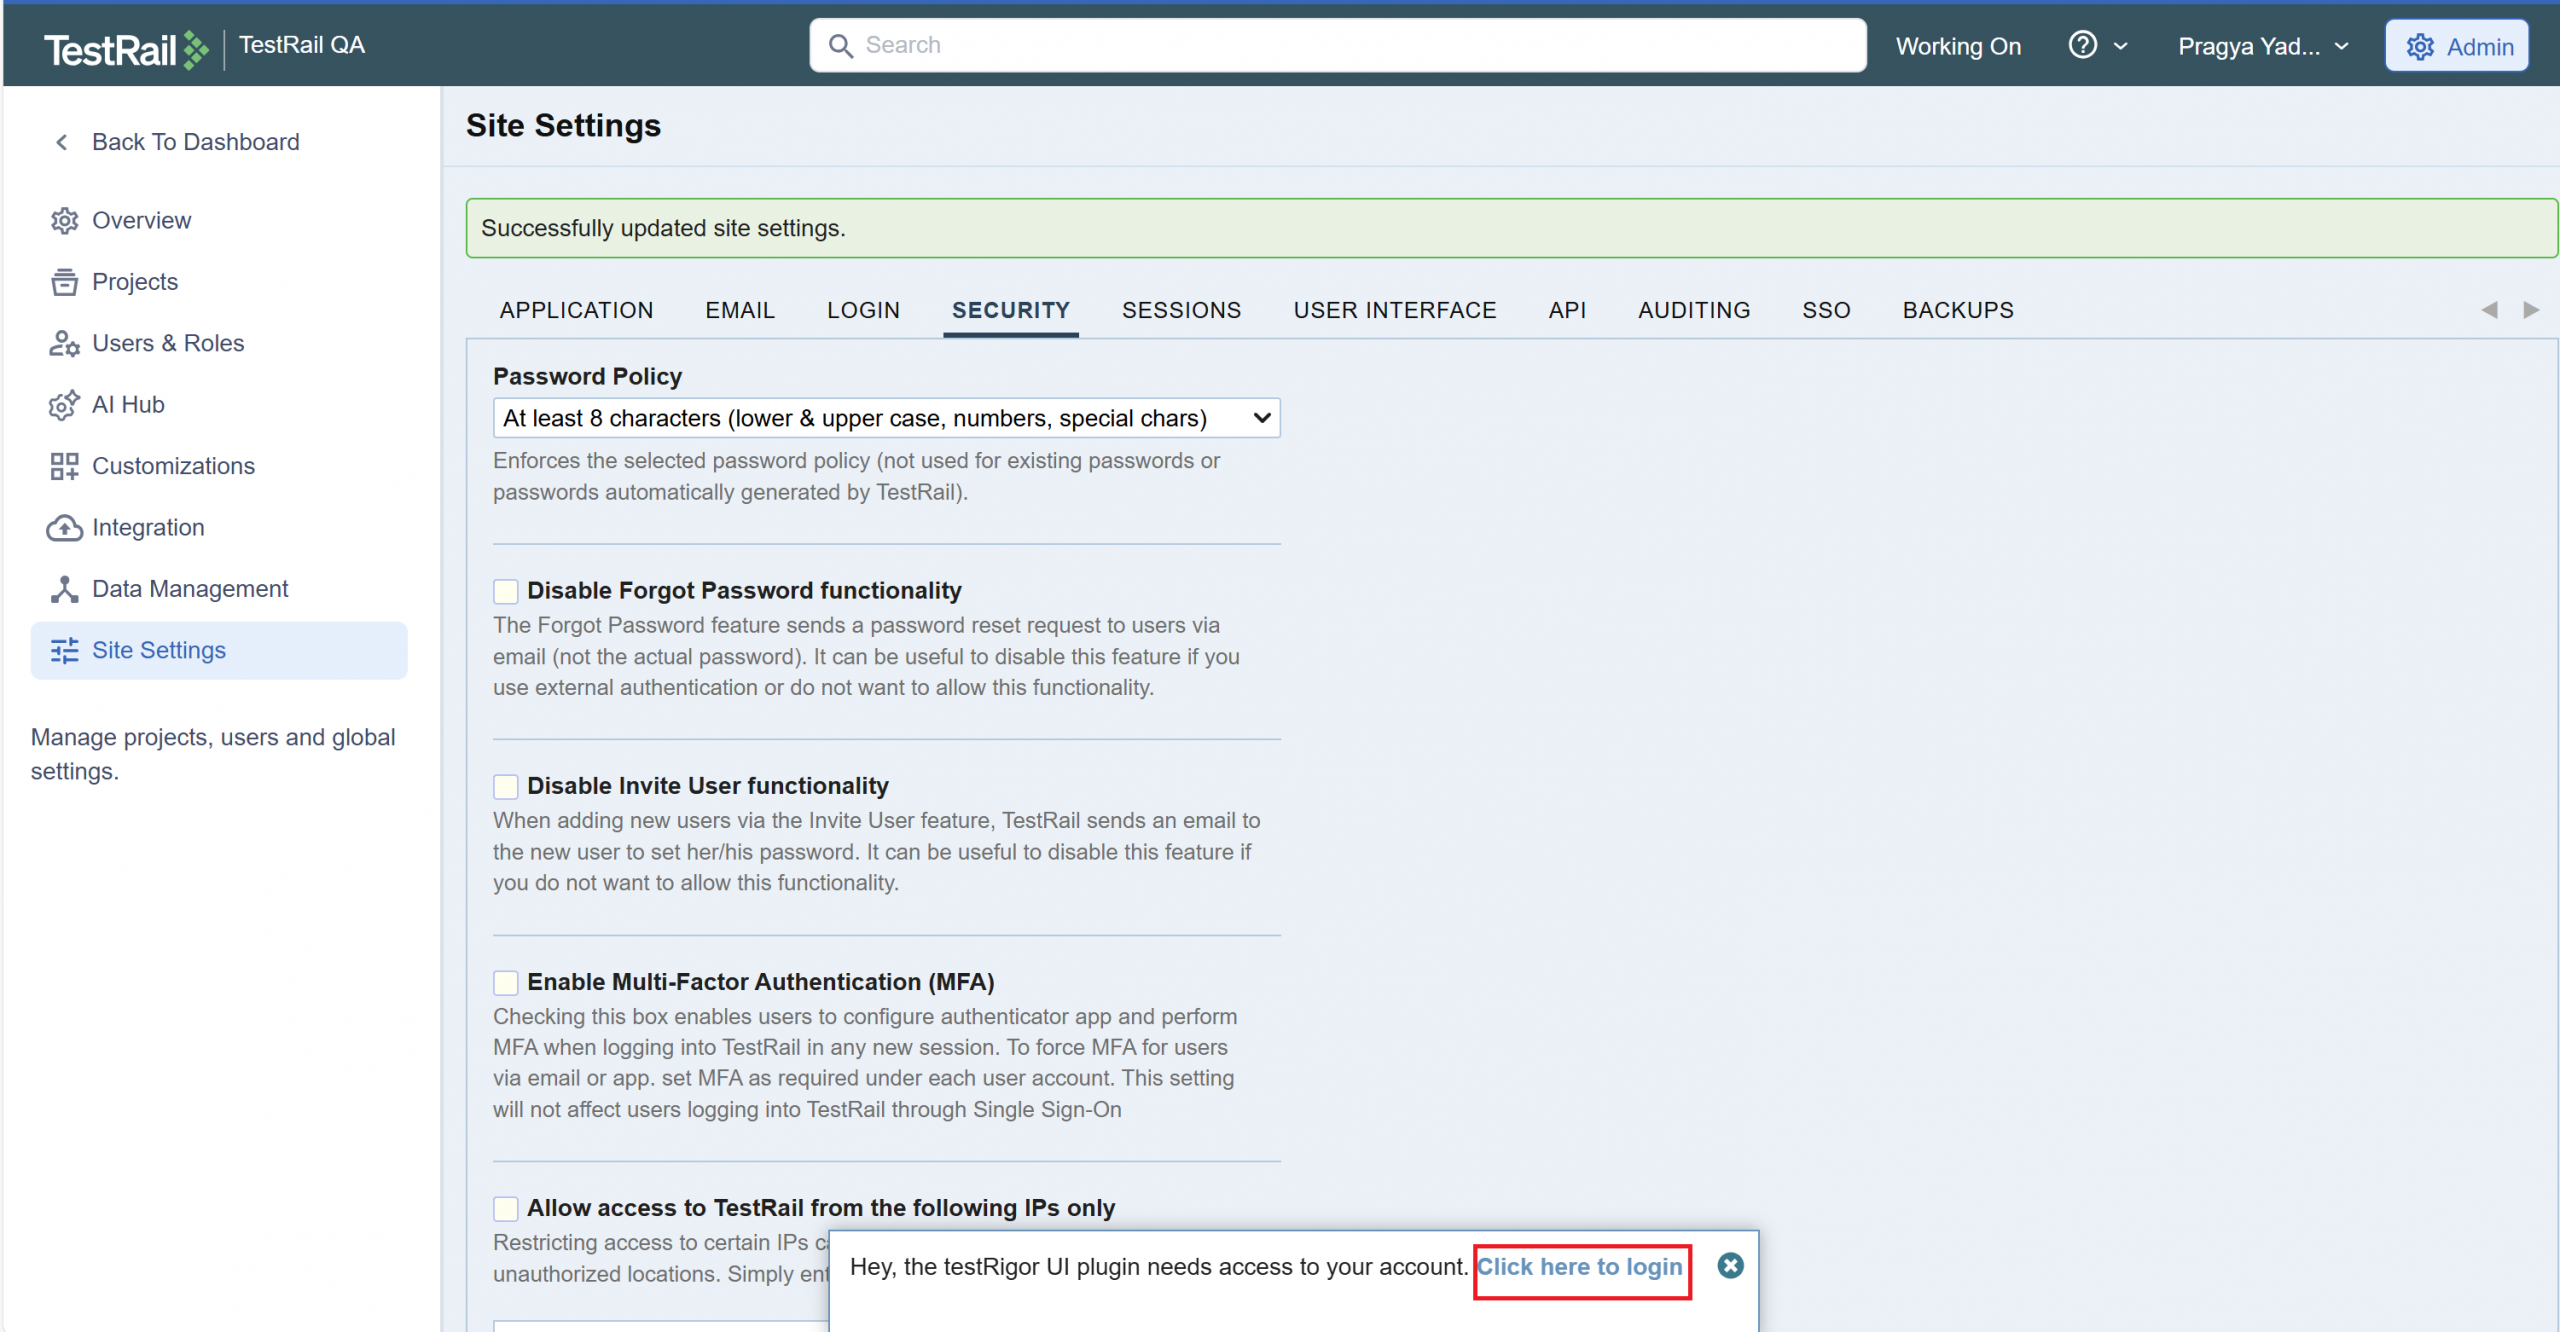Open Users & Roles via its icon
Image resolution: width=2560 pixels, height=1332 pixels.
tap(64, 344)
